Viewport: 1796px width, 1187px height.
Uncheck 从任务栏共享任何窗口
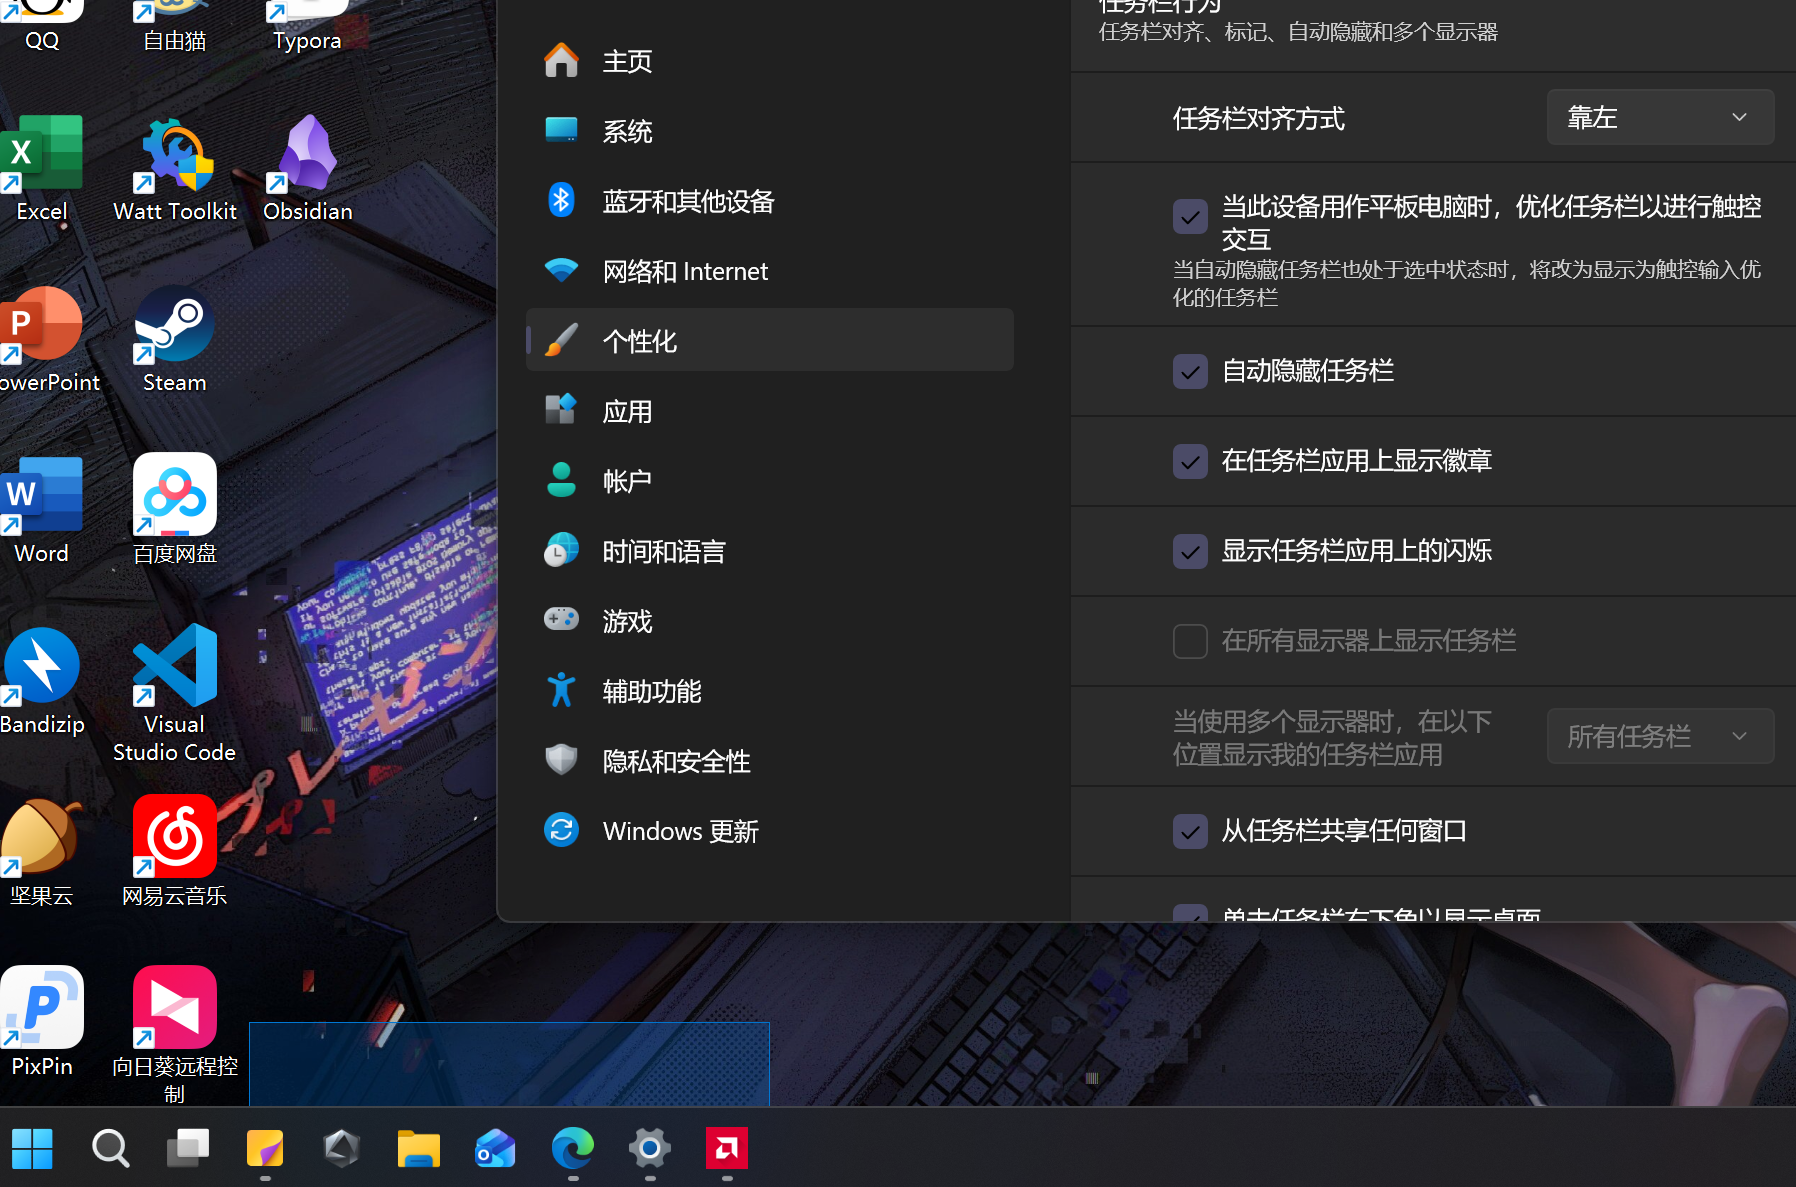[1189, 831]
